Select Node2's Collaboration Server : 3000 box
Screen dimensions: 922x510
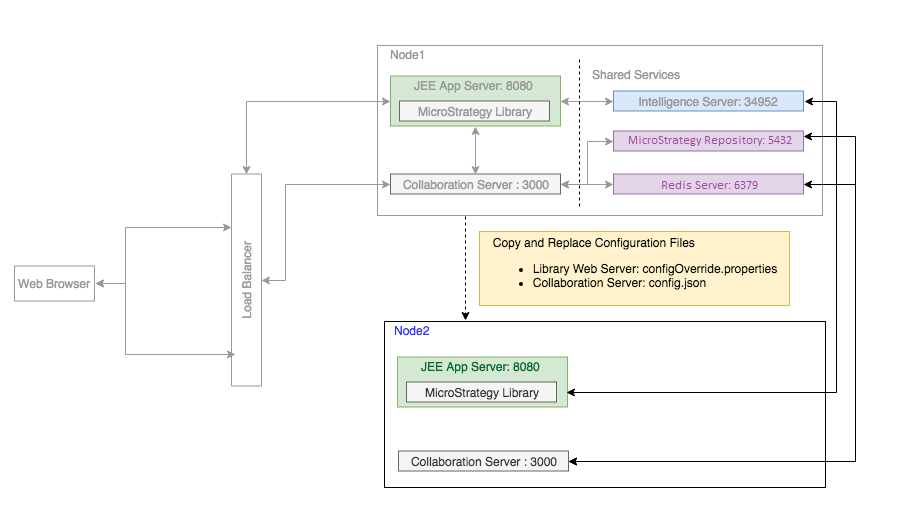coord(483,461)
